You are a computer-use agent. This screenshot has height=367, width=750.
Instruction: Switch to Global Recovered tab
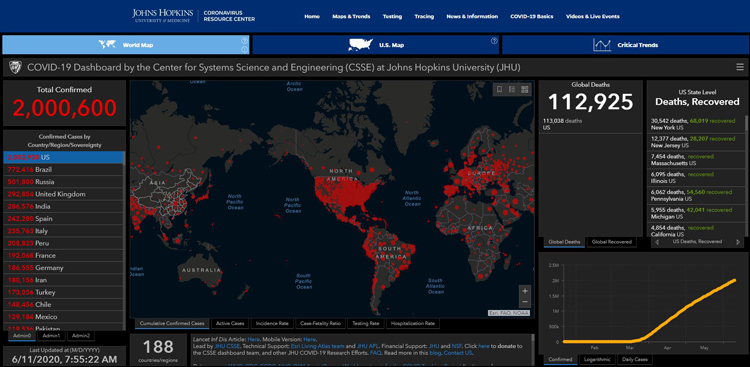tap(612, 242)
